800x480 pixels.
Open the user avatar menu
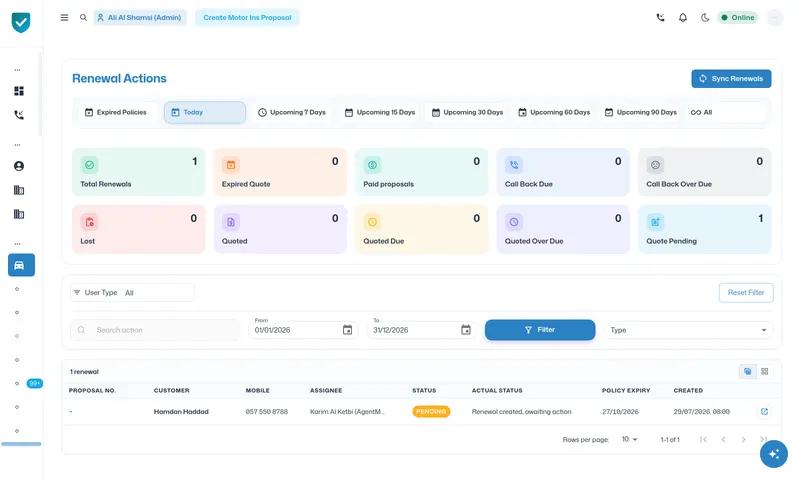click(774, 17)
